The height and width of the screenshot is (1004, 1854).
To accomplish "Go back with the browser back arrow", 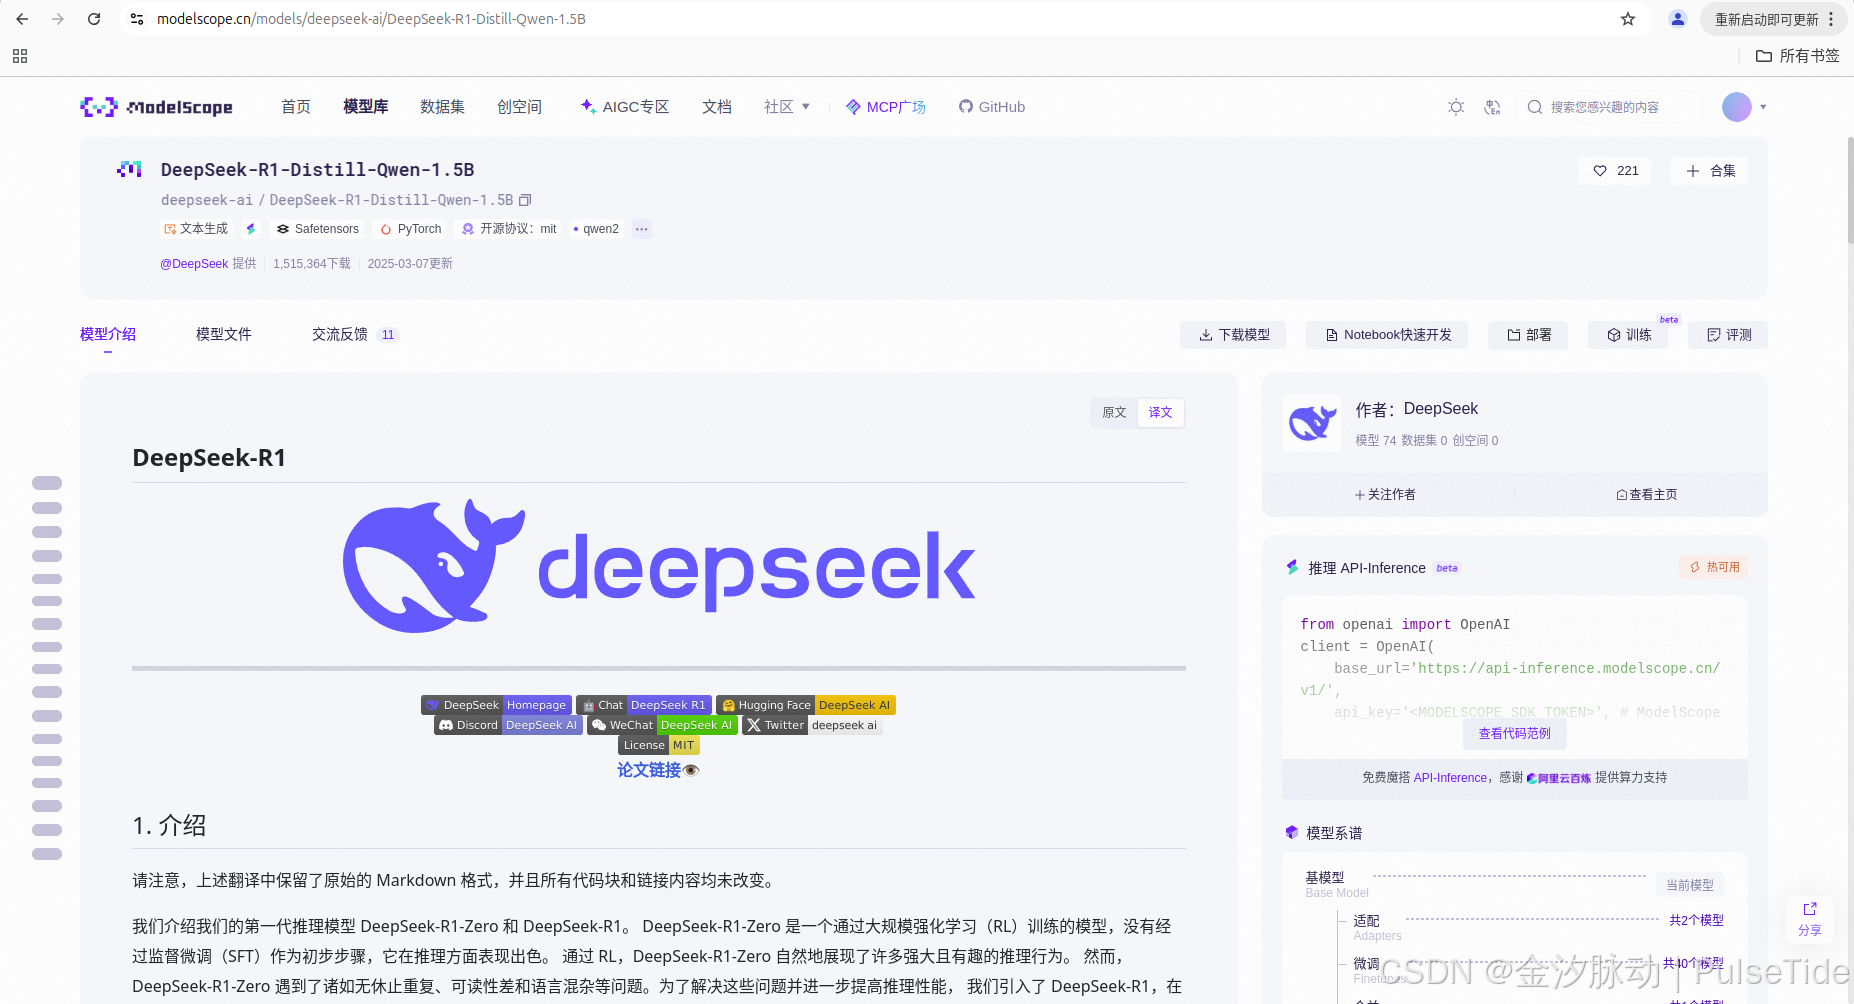I will point(22,19).
